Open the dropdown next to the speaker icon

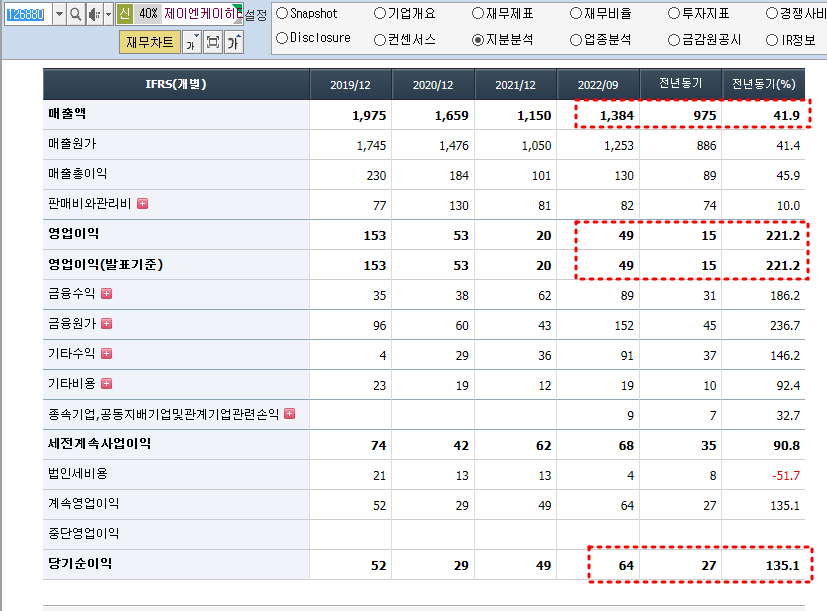click(x=108, y=14)
